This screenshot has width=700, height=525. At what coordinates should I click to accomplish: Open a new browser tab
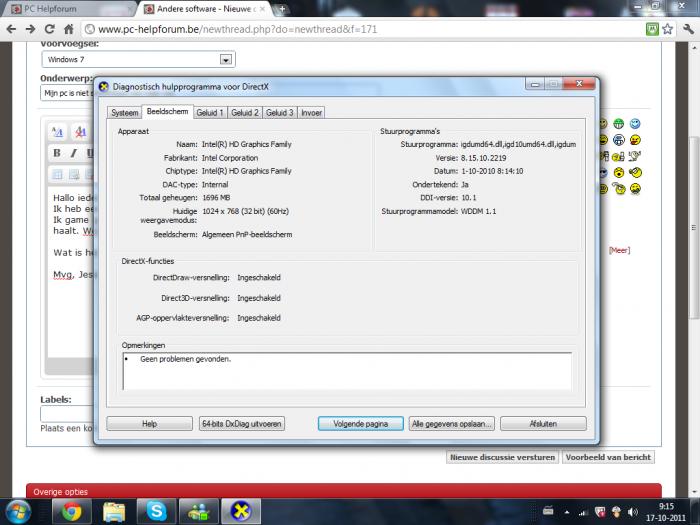coord(282,8)
